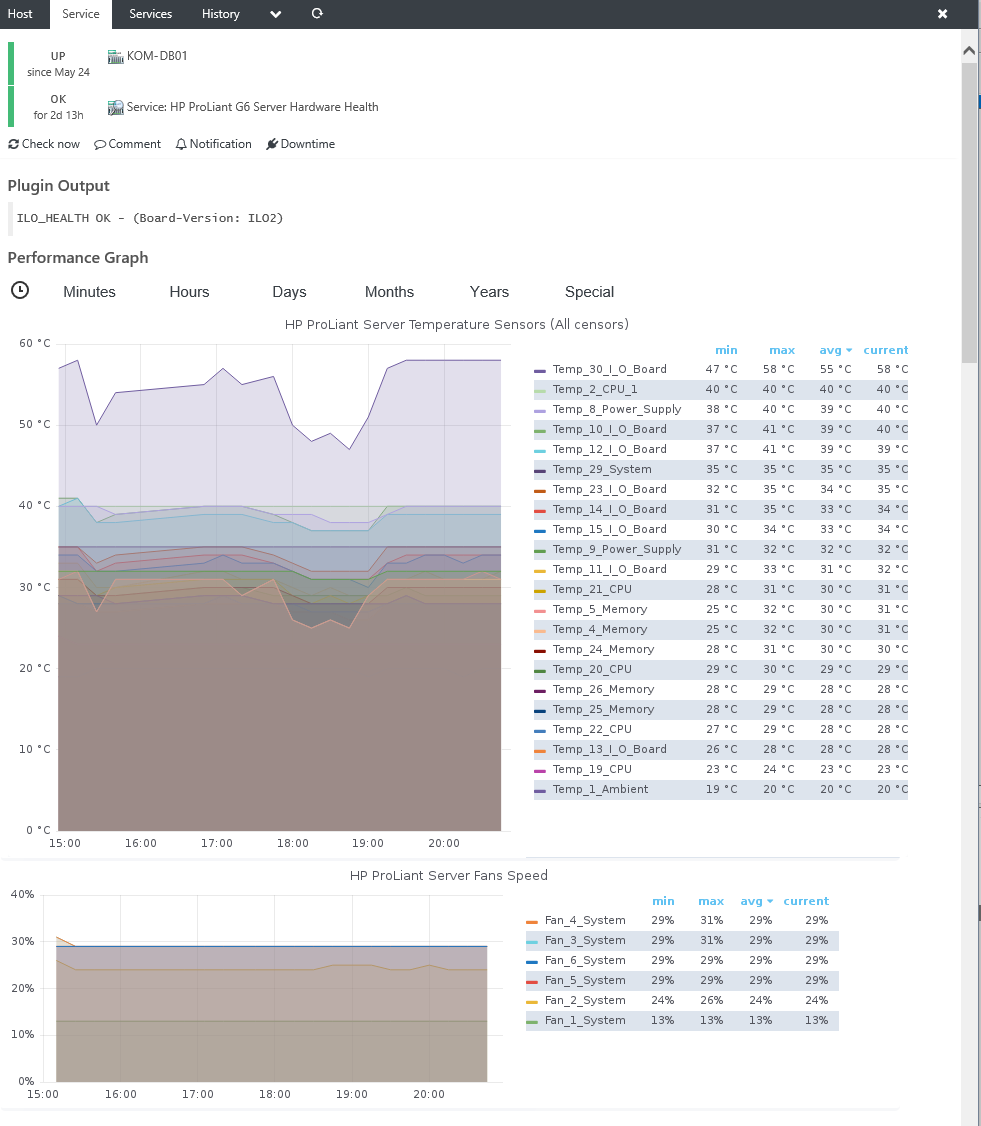This screenshot has width=981, height=1126.
Task: Click the refresh arrows icon before Check now
Action: [x=13, y=143]
